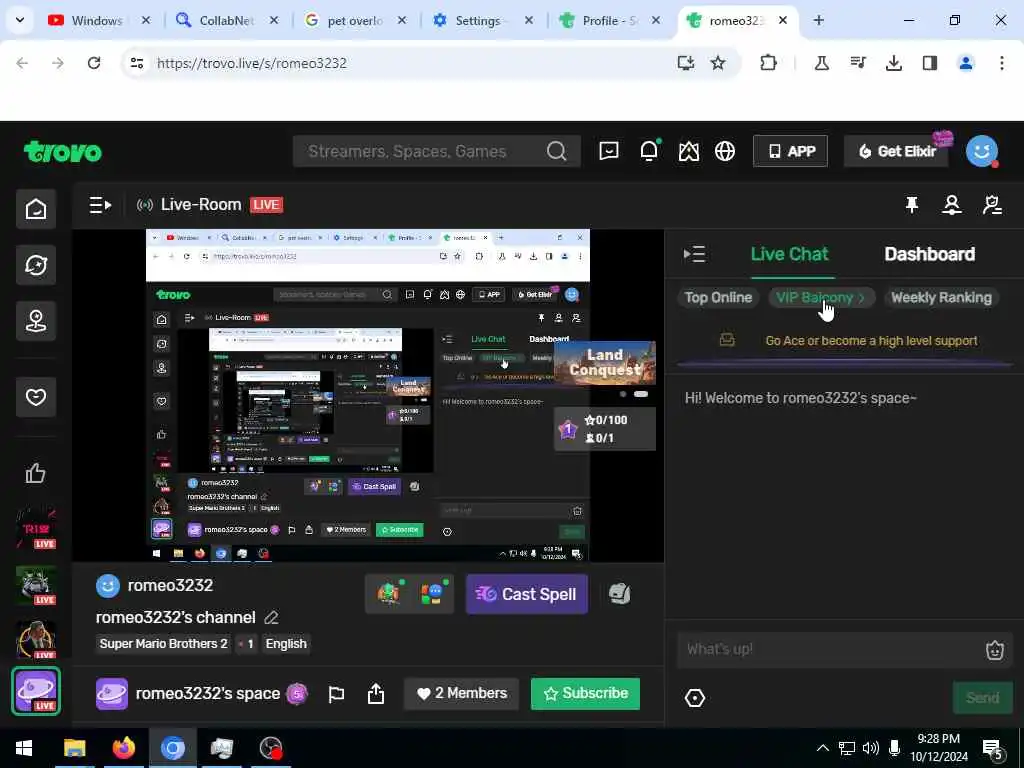This screenshot has height=768, width=1024.
Task: Show hidden system tray icons
Action: (823, 748)
